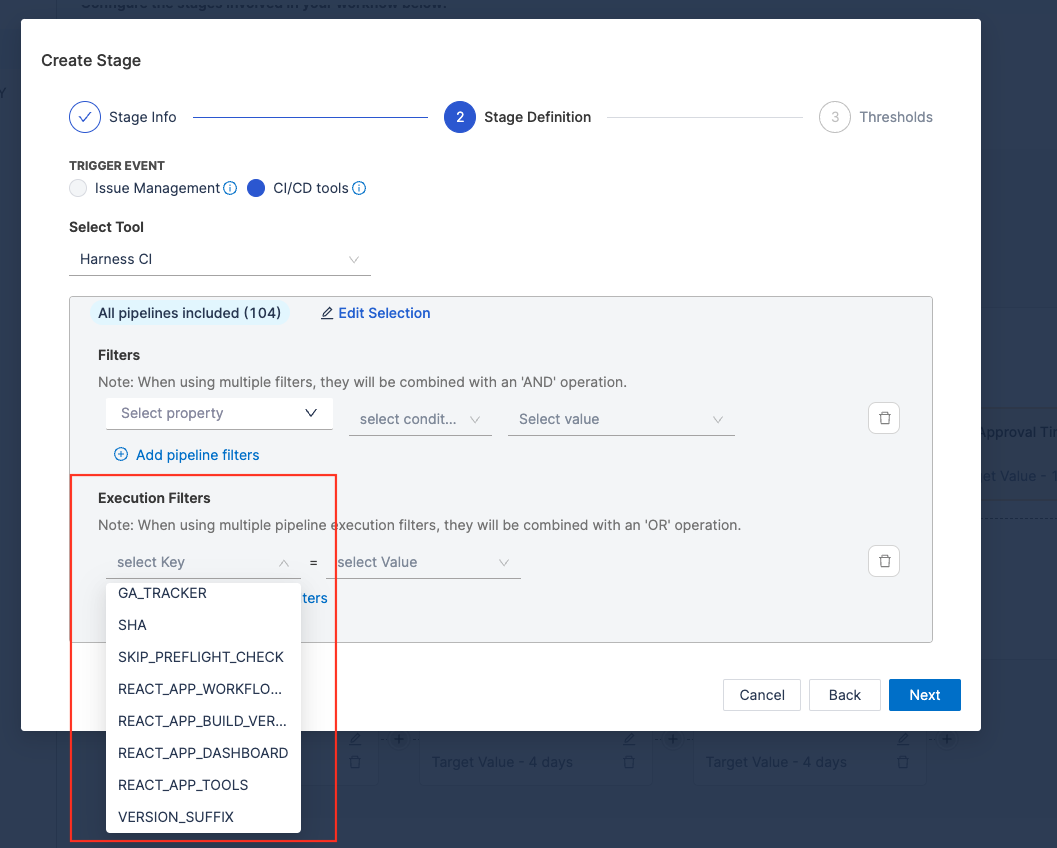Click the pencil icon beside Edit Selection
Image resolution: width=1057 pixels, height=848 pixels.
(x=327, y=314)
